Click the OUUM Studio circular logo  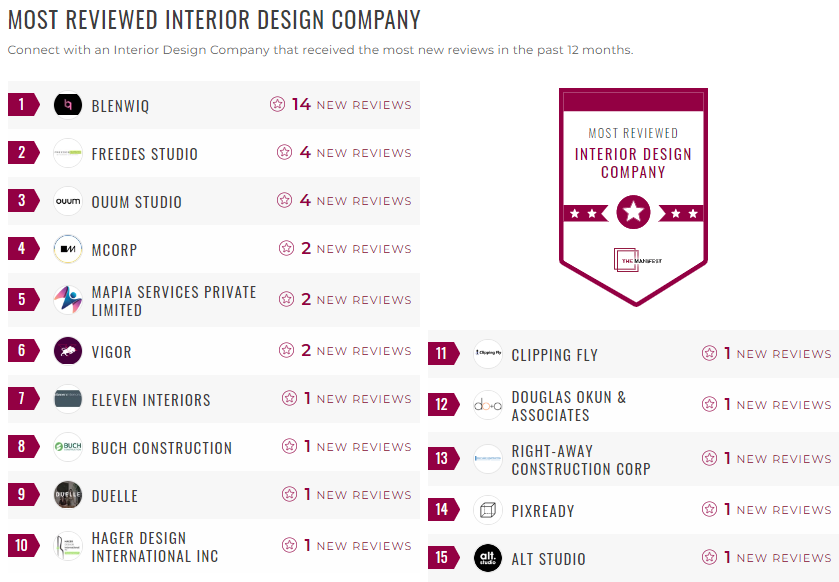click(68, 200)
